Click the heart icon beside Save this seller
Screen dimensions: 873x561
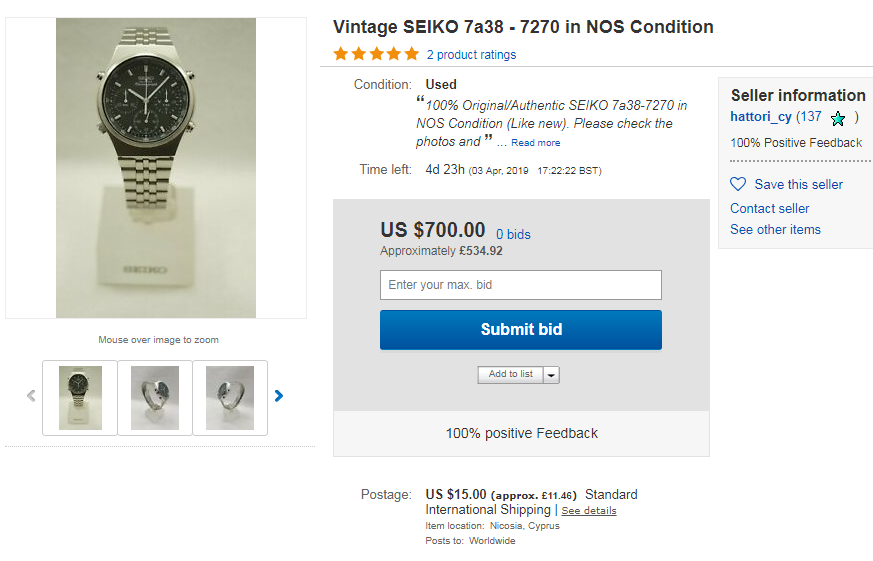click(x=738, y=184)
